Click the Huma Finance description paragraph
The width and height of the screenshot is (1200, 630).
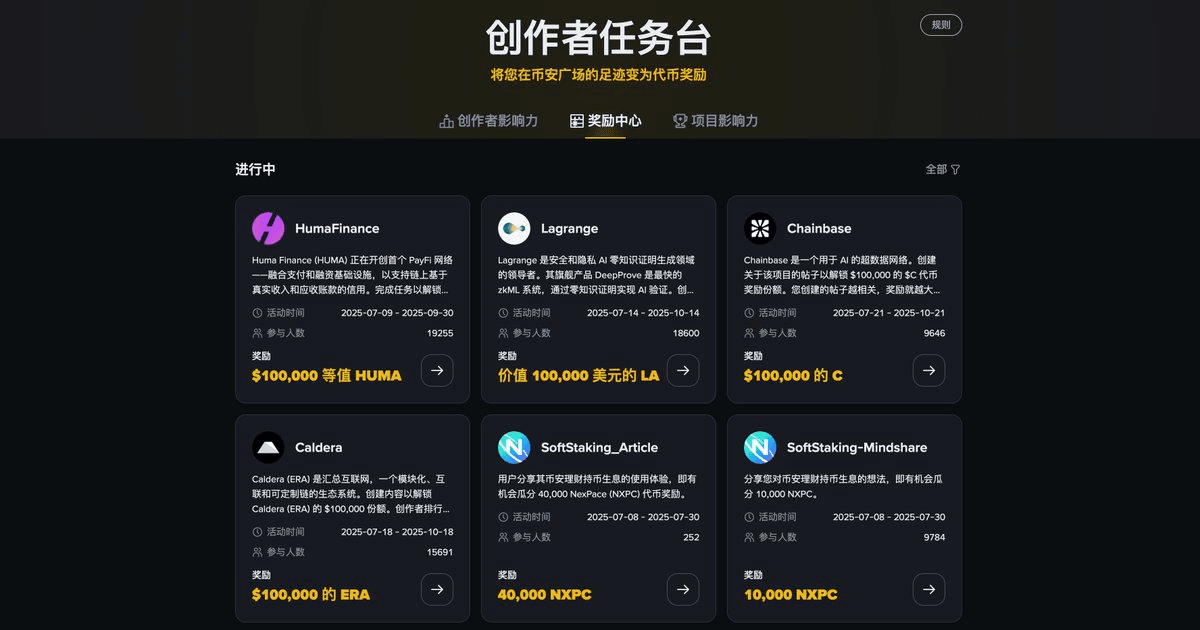[352, 274]
